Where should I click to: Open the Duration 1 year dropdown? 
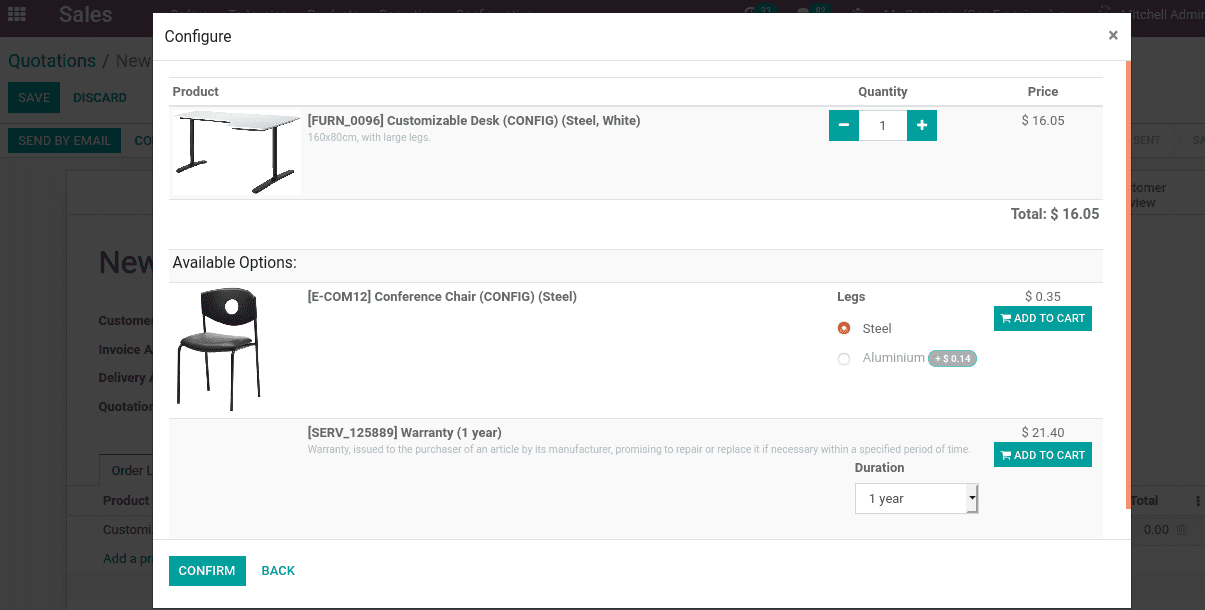click(x=916, y=498)
